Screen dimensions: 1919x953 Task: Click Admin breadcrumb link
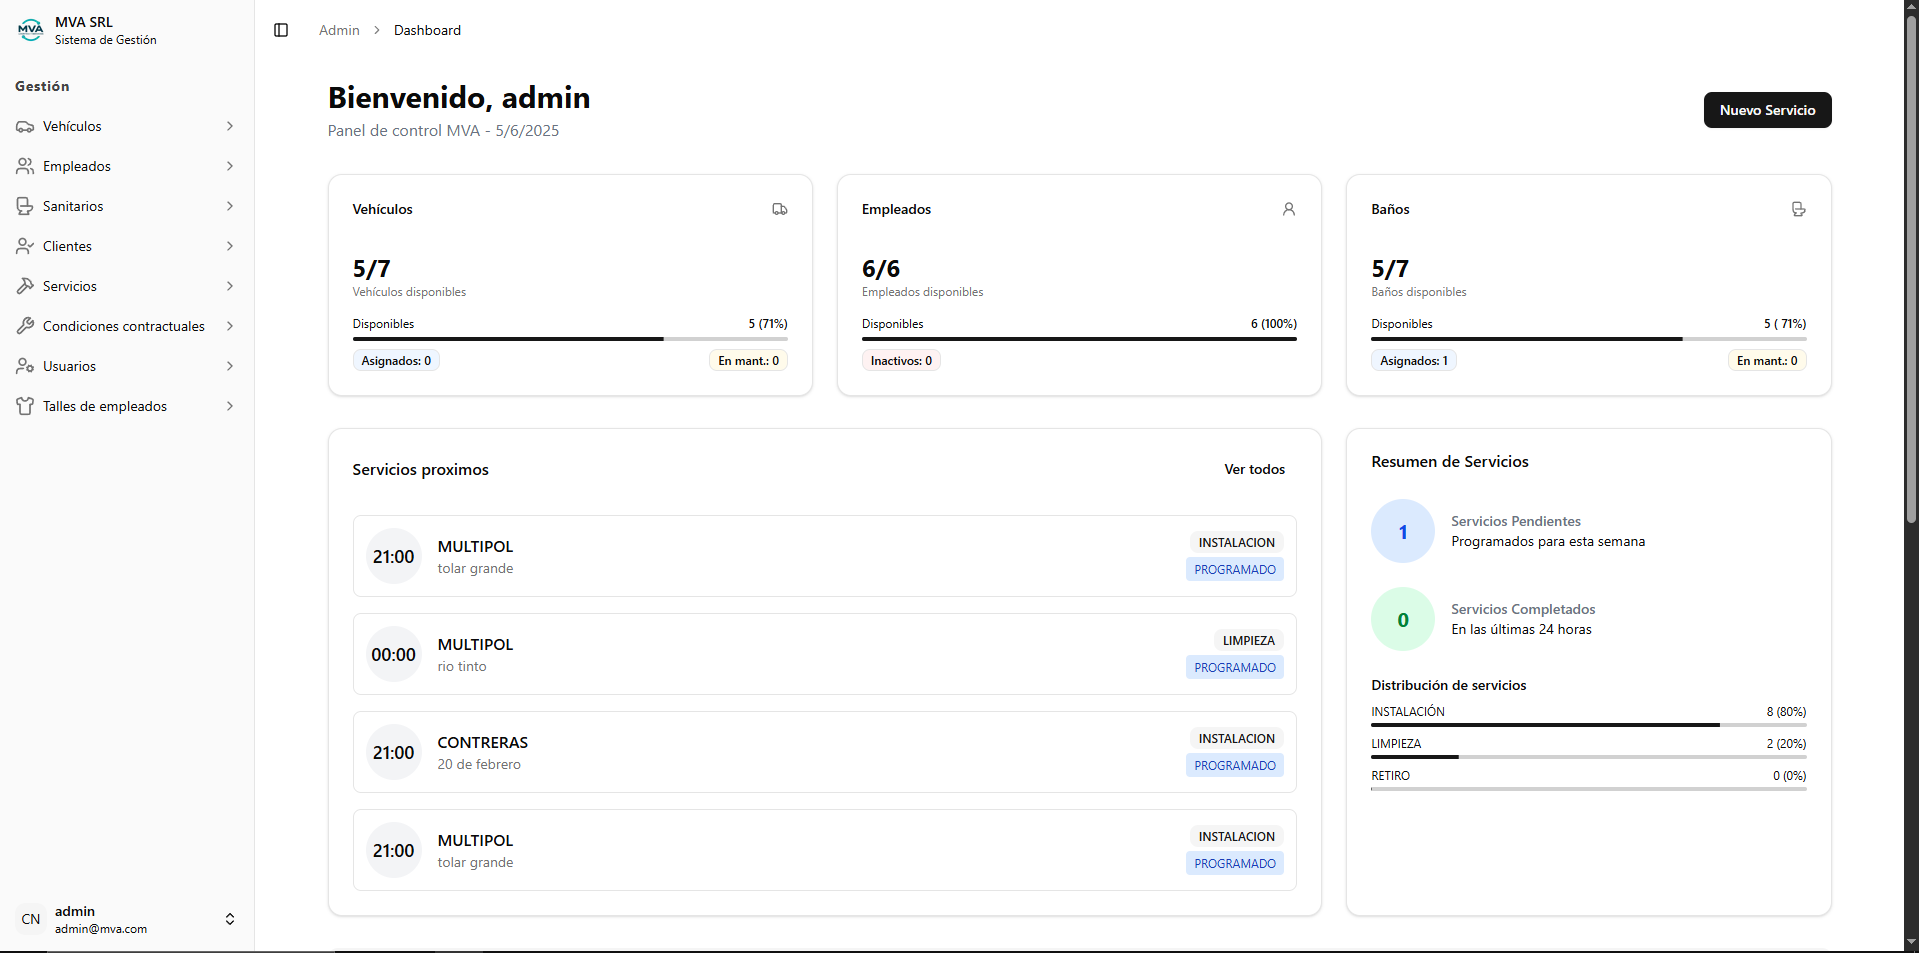[x=339, y=30]
